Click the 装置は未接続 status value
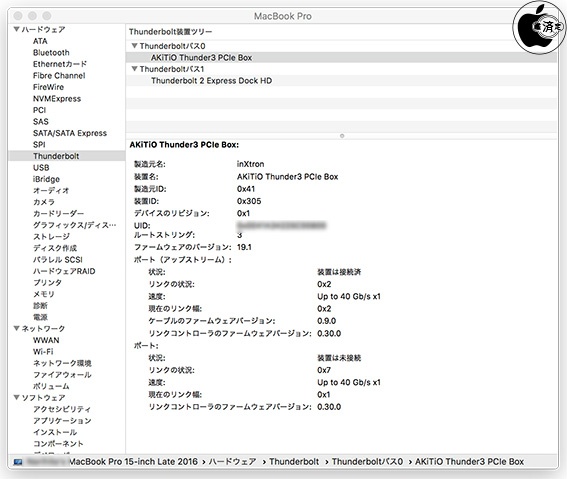Viewport: 567px width, 479px height. coord(339,358)
